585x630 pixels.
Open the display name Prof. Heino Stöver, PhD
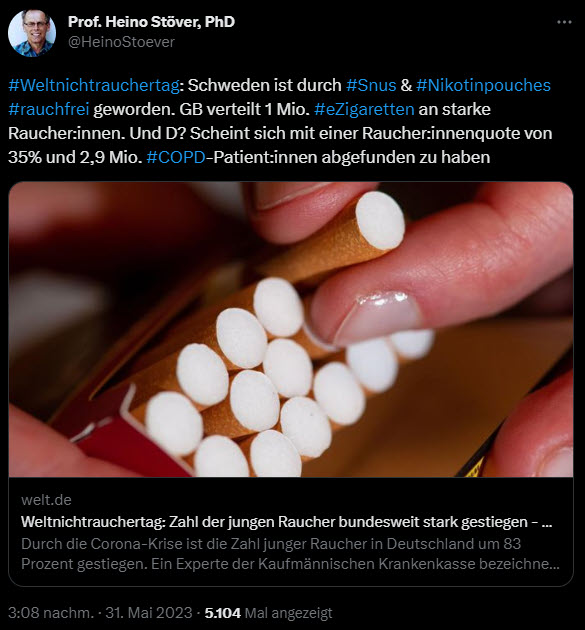point(151,22)
